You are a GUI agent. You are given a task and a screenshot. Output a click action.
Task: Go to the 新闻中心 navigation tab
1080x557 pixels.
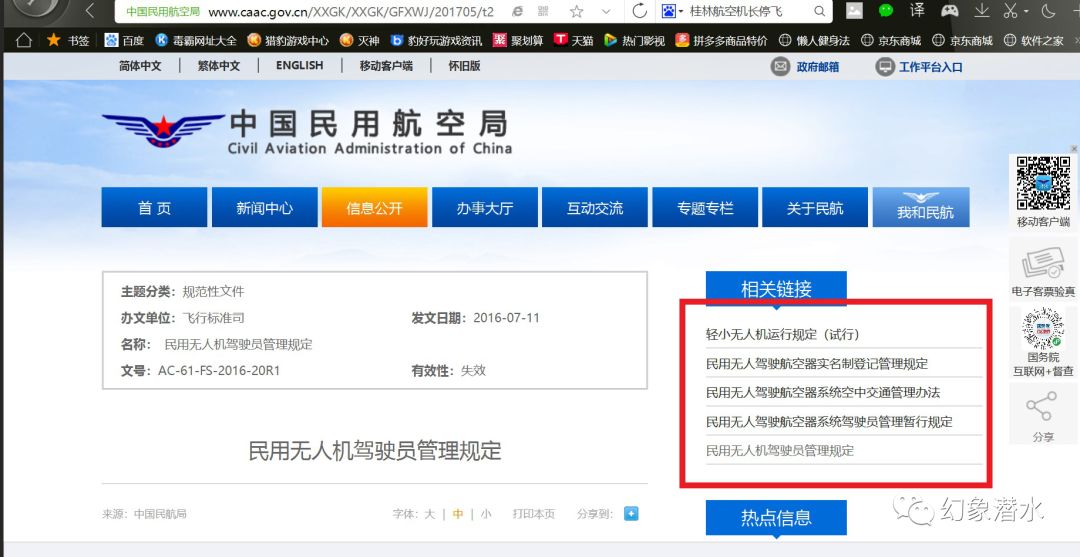coord(265,208)
